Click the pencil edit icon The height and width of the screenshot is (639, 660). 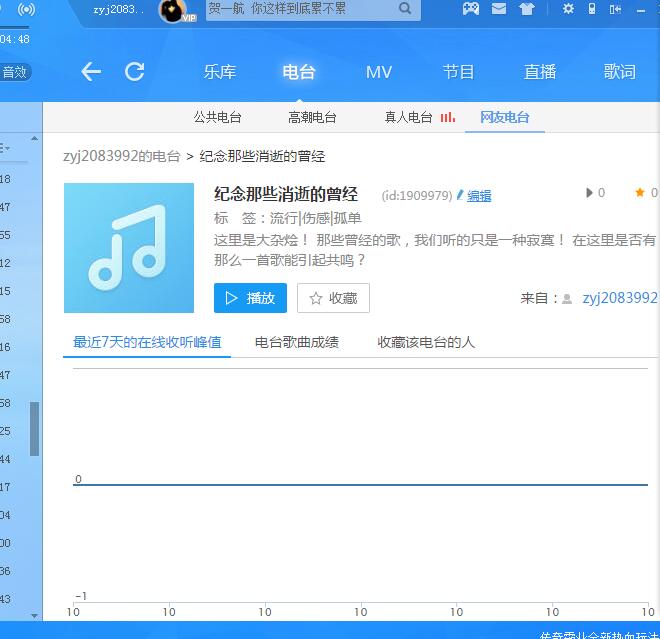click(460, 195)
